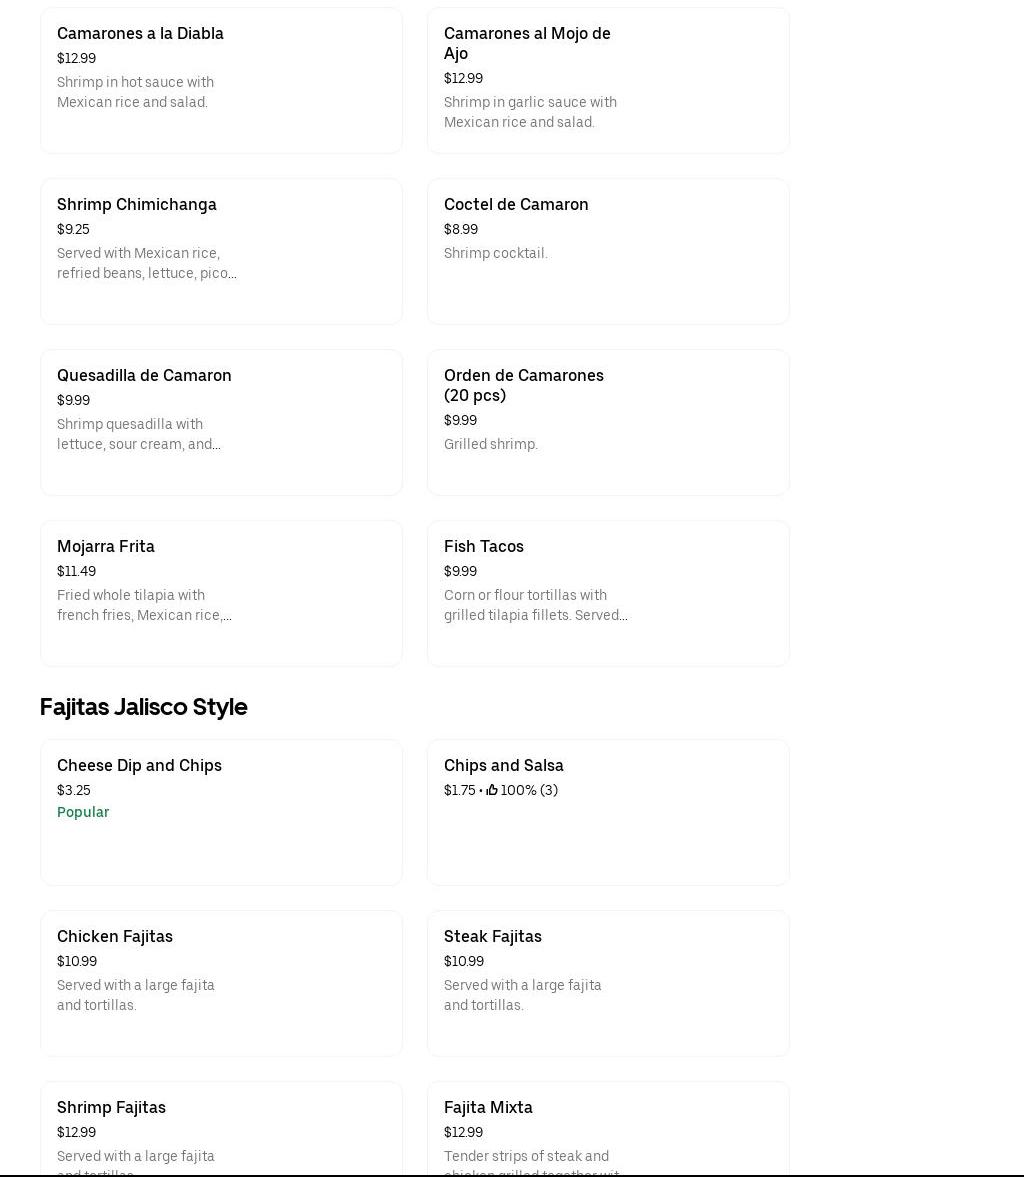Screen dimensions: 1024x1177
Task: Choose the Coctel de Camaron item
Action: 608,251
